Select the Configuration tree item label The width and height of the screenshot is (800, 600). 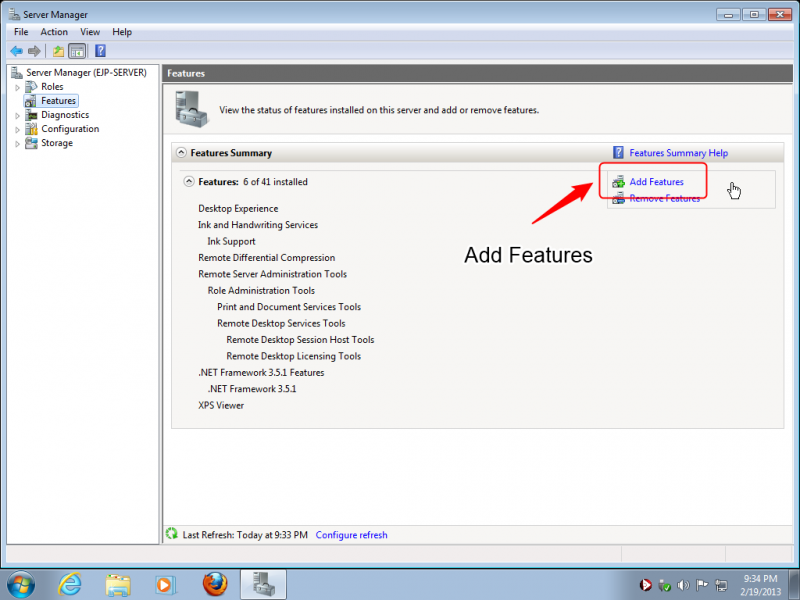coord(70,129)
